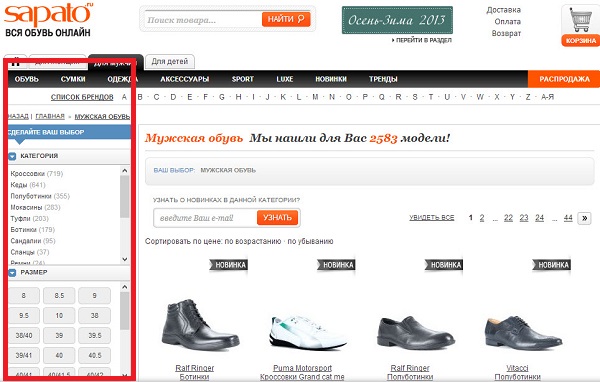The height and width of the screenshot is (382, 600).
Task: Select size 40
Action: [59, 355]
